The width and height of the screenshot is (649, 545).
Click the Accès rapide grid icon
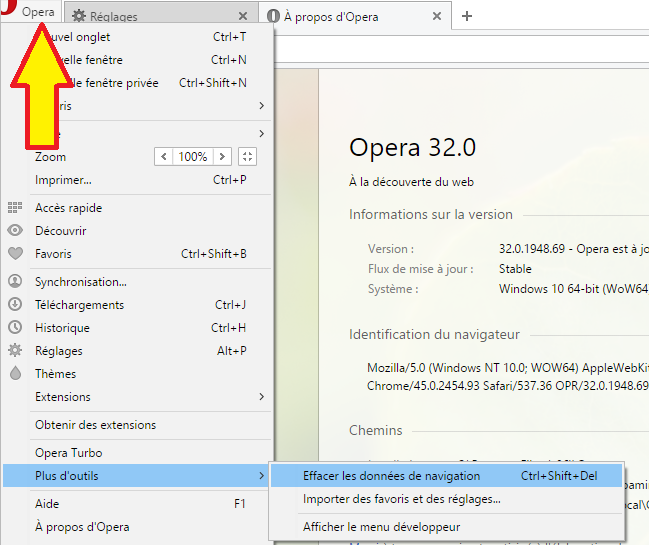[15, 207]
